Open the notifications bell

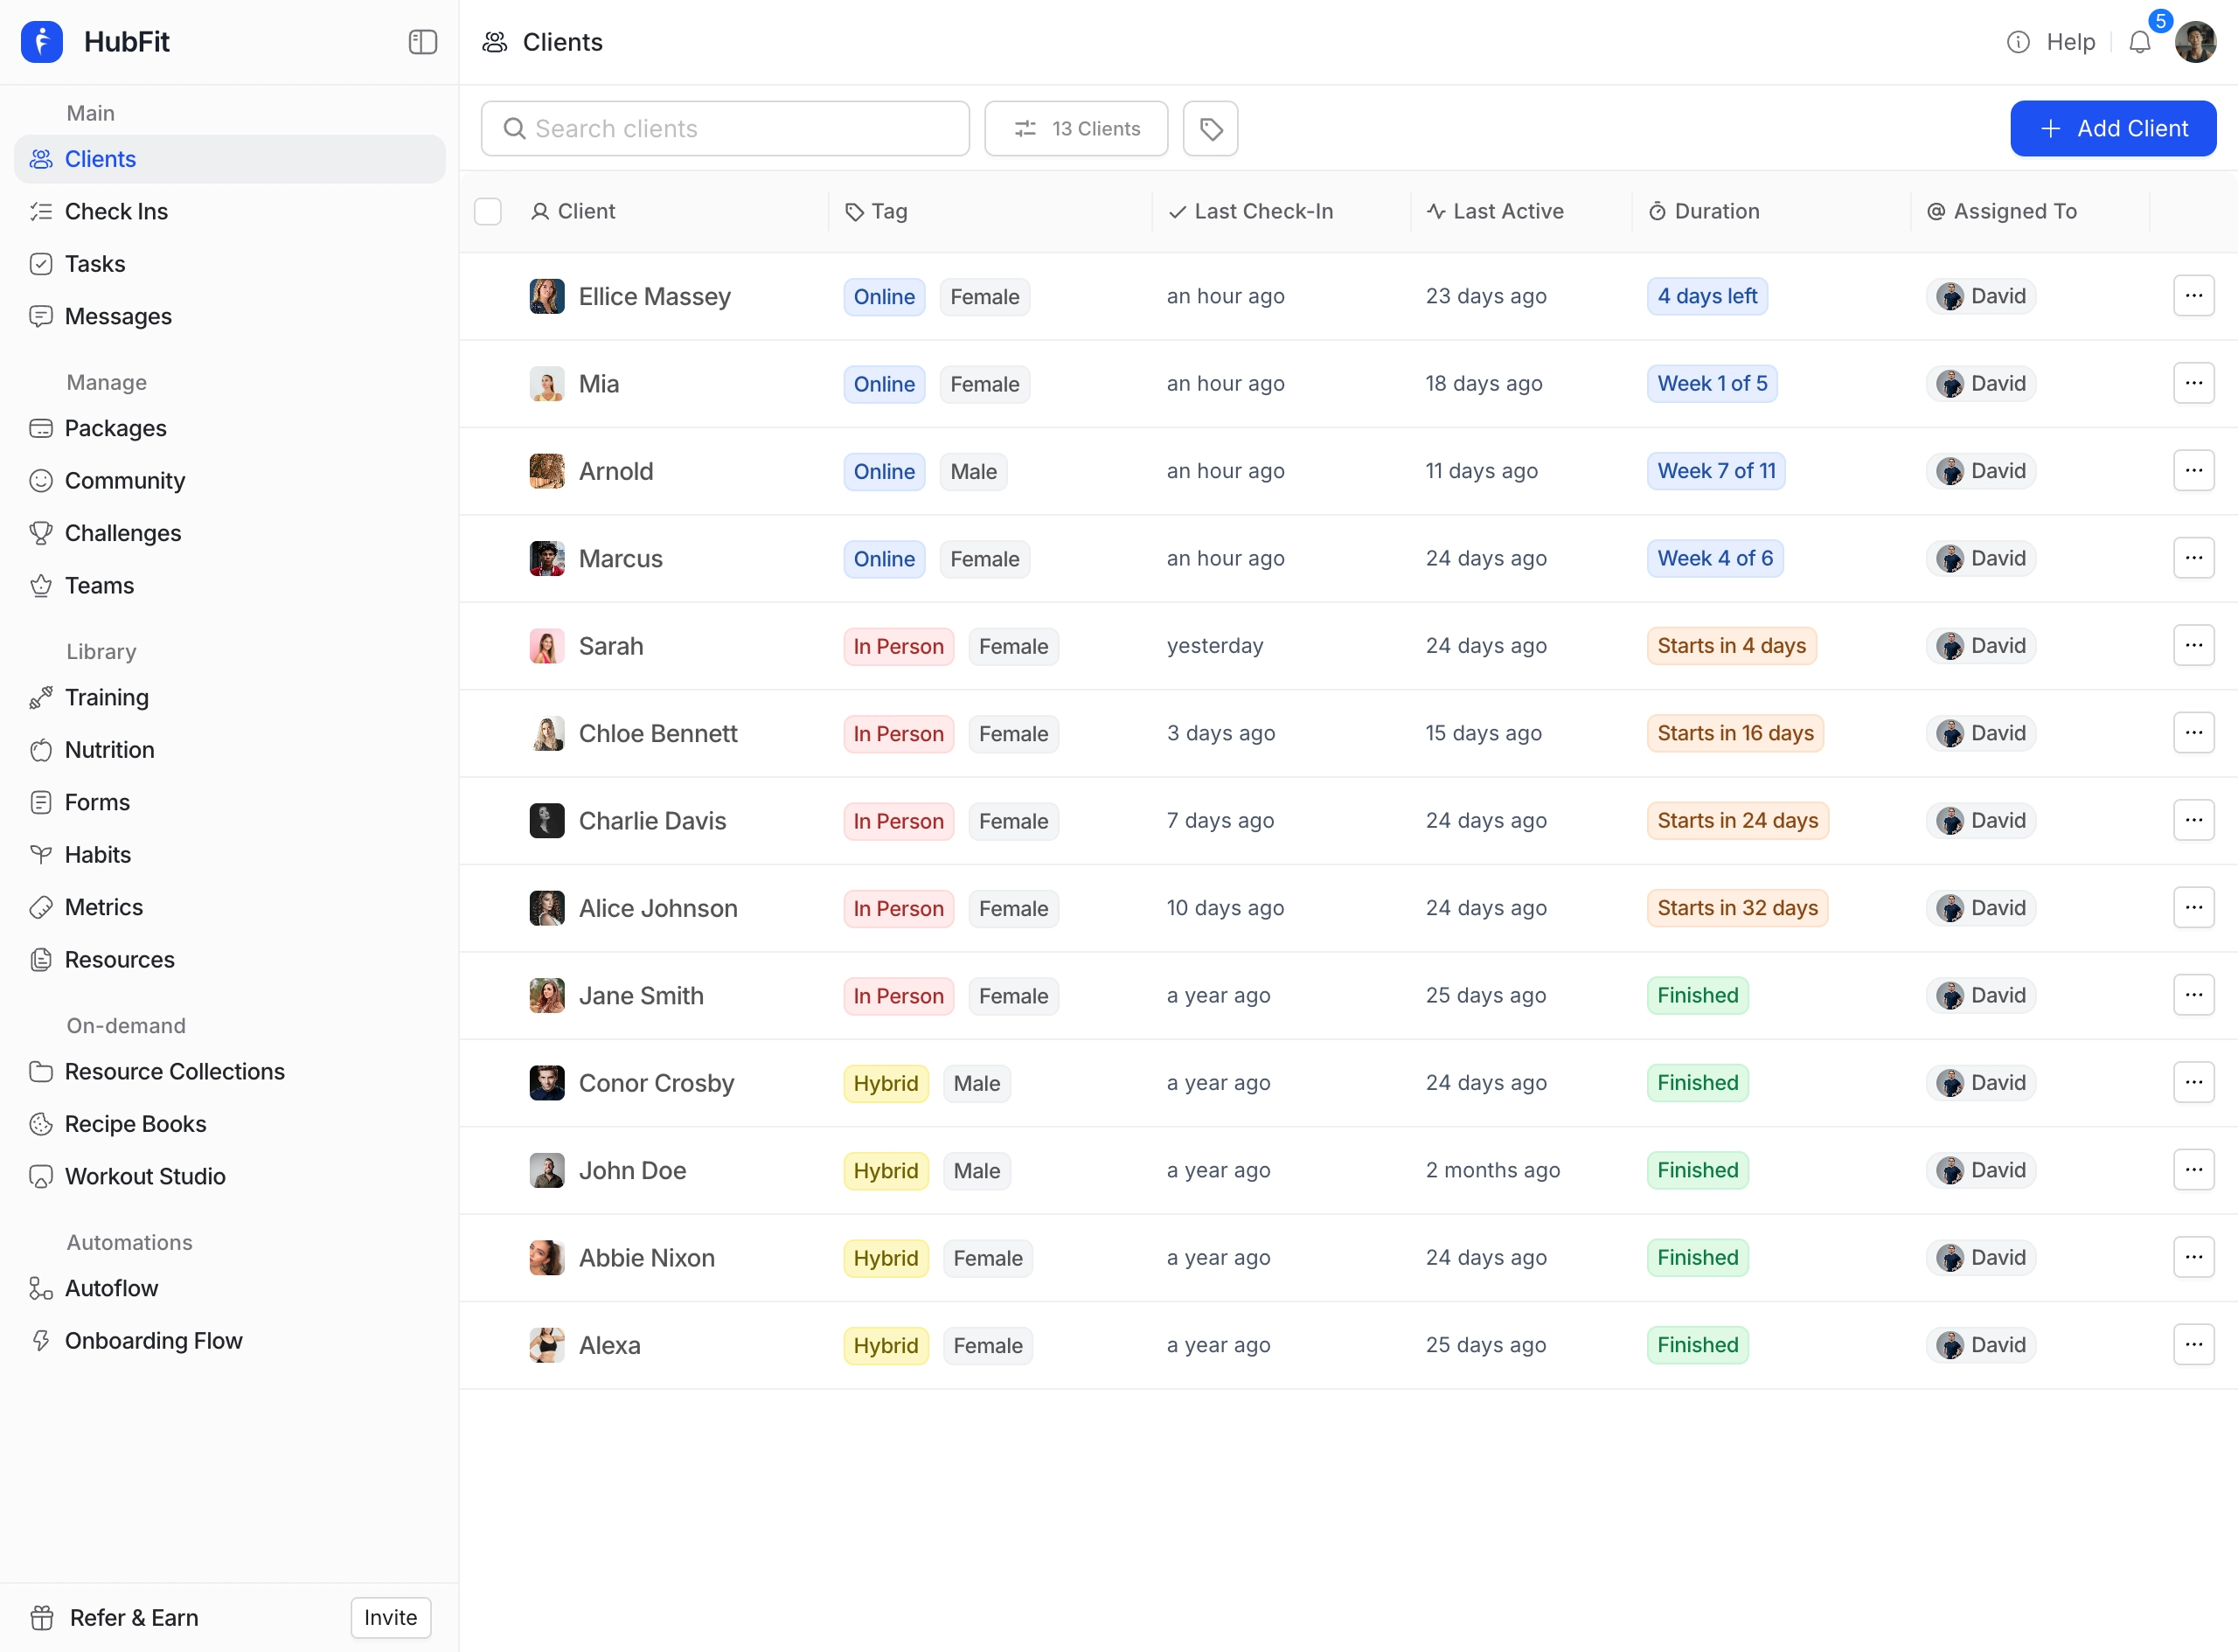pyautogui.click(x=2140, y=42)
